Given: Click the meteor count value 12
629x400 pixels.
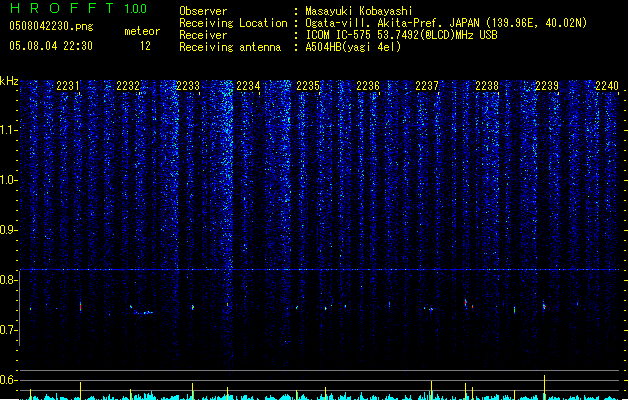Looking at the screenshot, I should 145,46.
